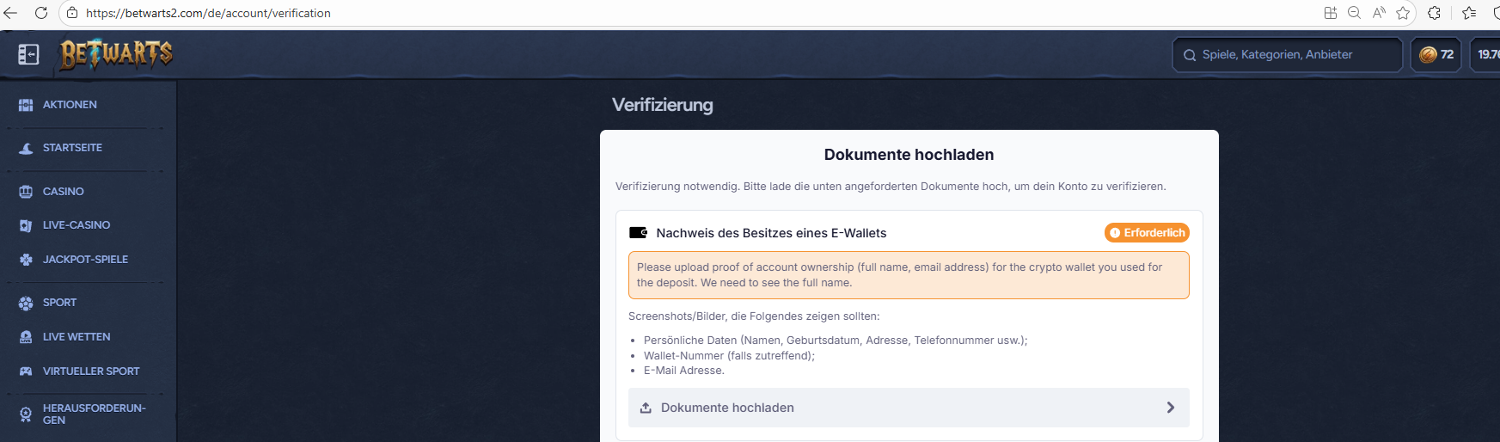Refresh the page in the browser
This screenshot has width=1500, height=442.
tap(41, 13)
